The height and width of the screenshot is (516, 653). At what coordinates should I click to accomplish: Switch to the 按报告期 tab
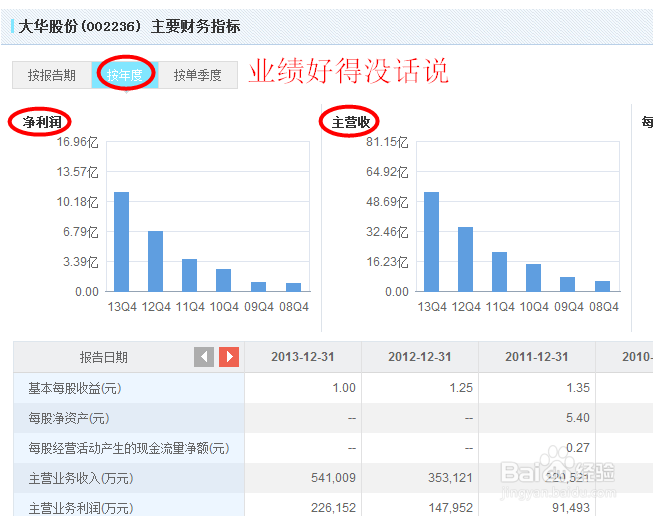coord(52,75)
